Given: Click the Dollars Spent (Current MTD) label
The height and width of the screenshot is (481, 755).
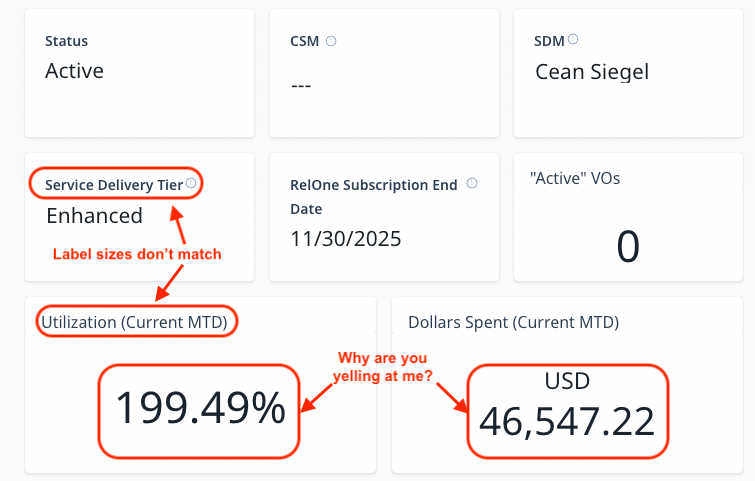Looking at the screenshot, I should tap(513, 322).
